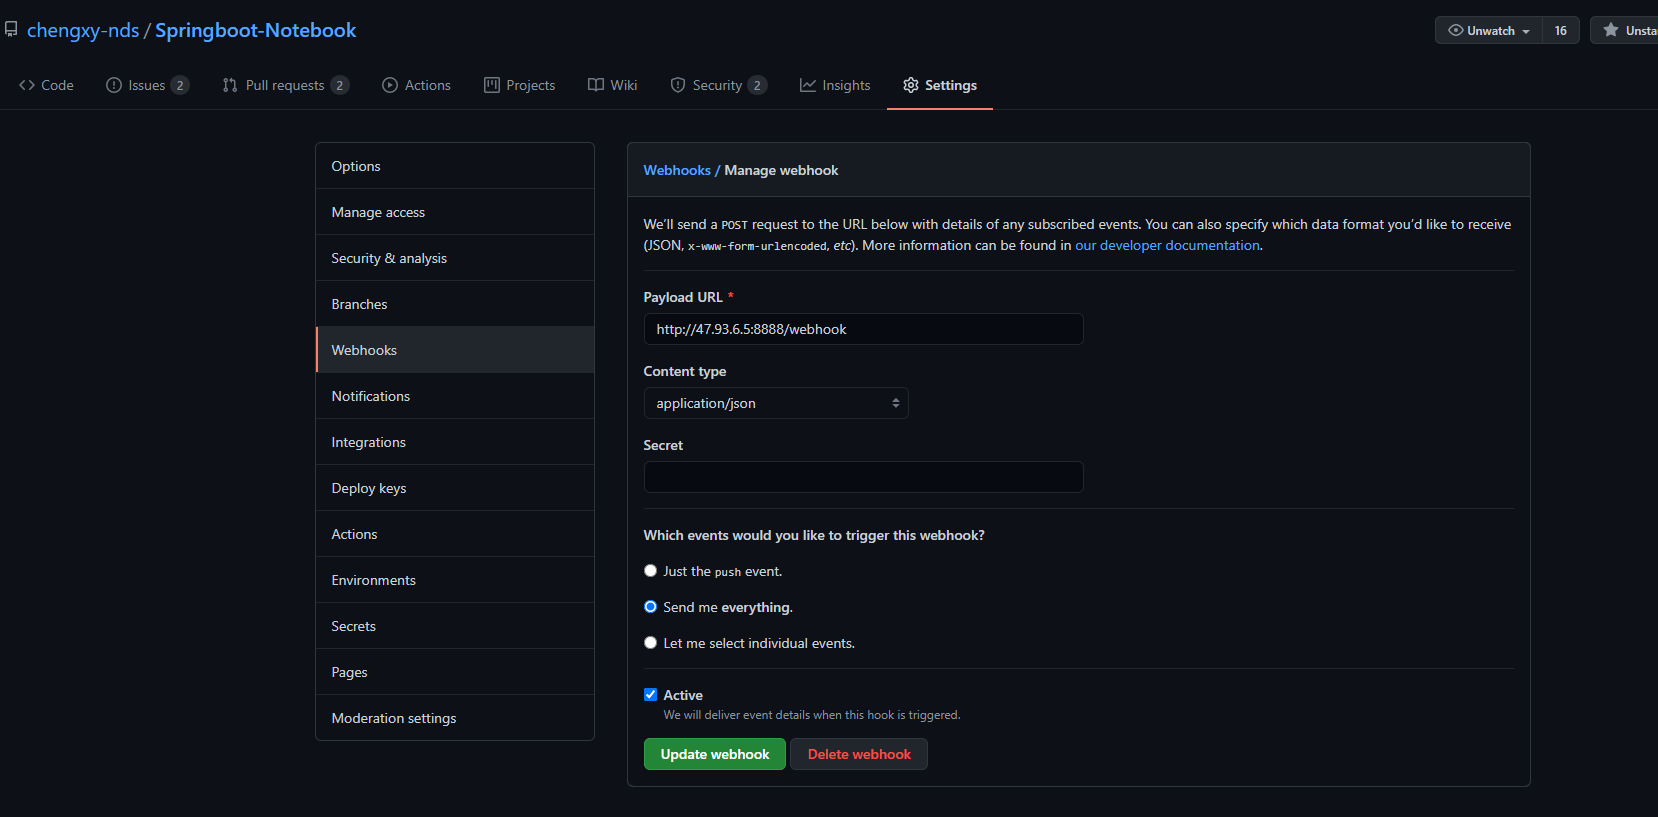Viewport: 1658px width, 817px height.
Task: Click the Issues count badge 2
Action: click(180, 85)
